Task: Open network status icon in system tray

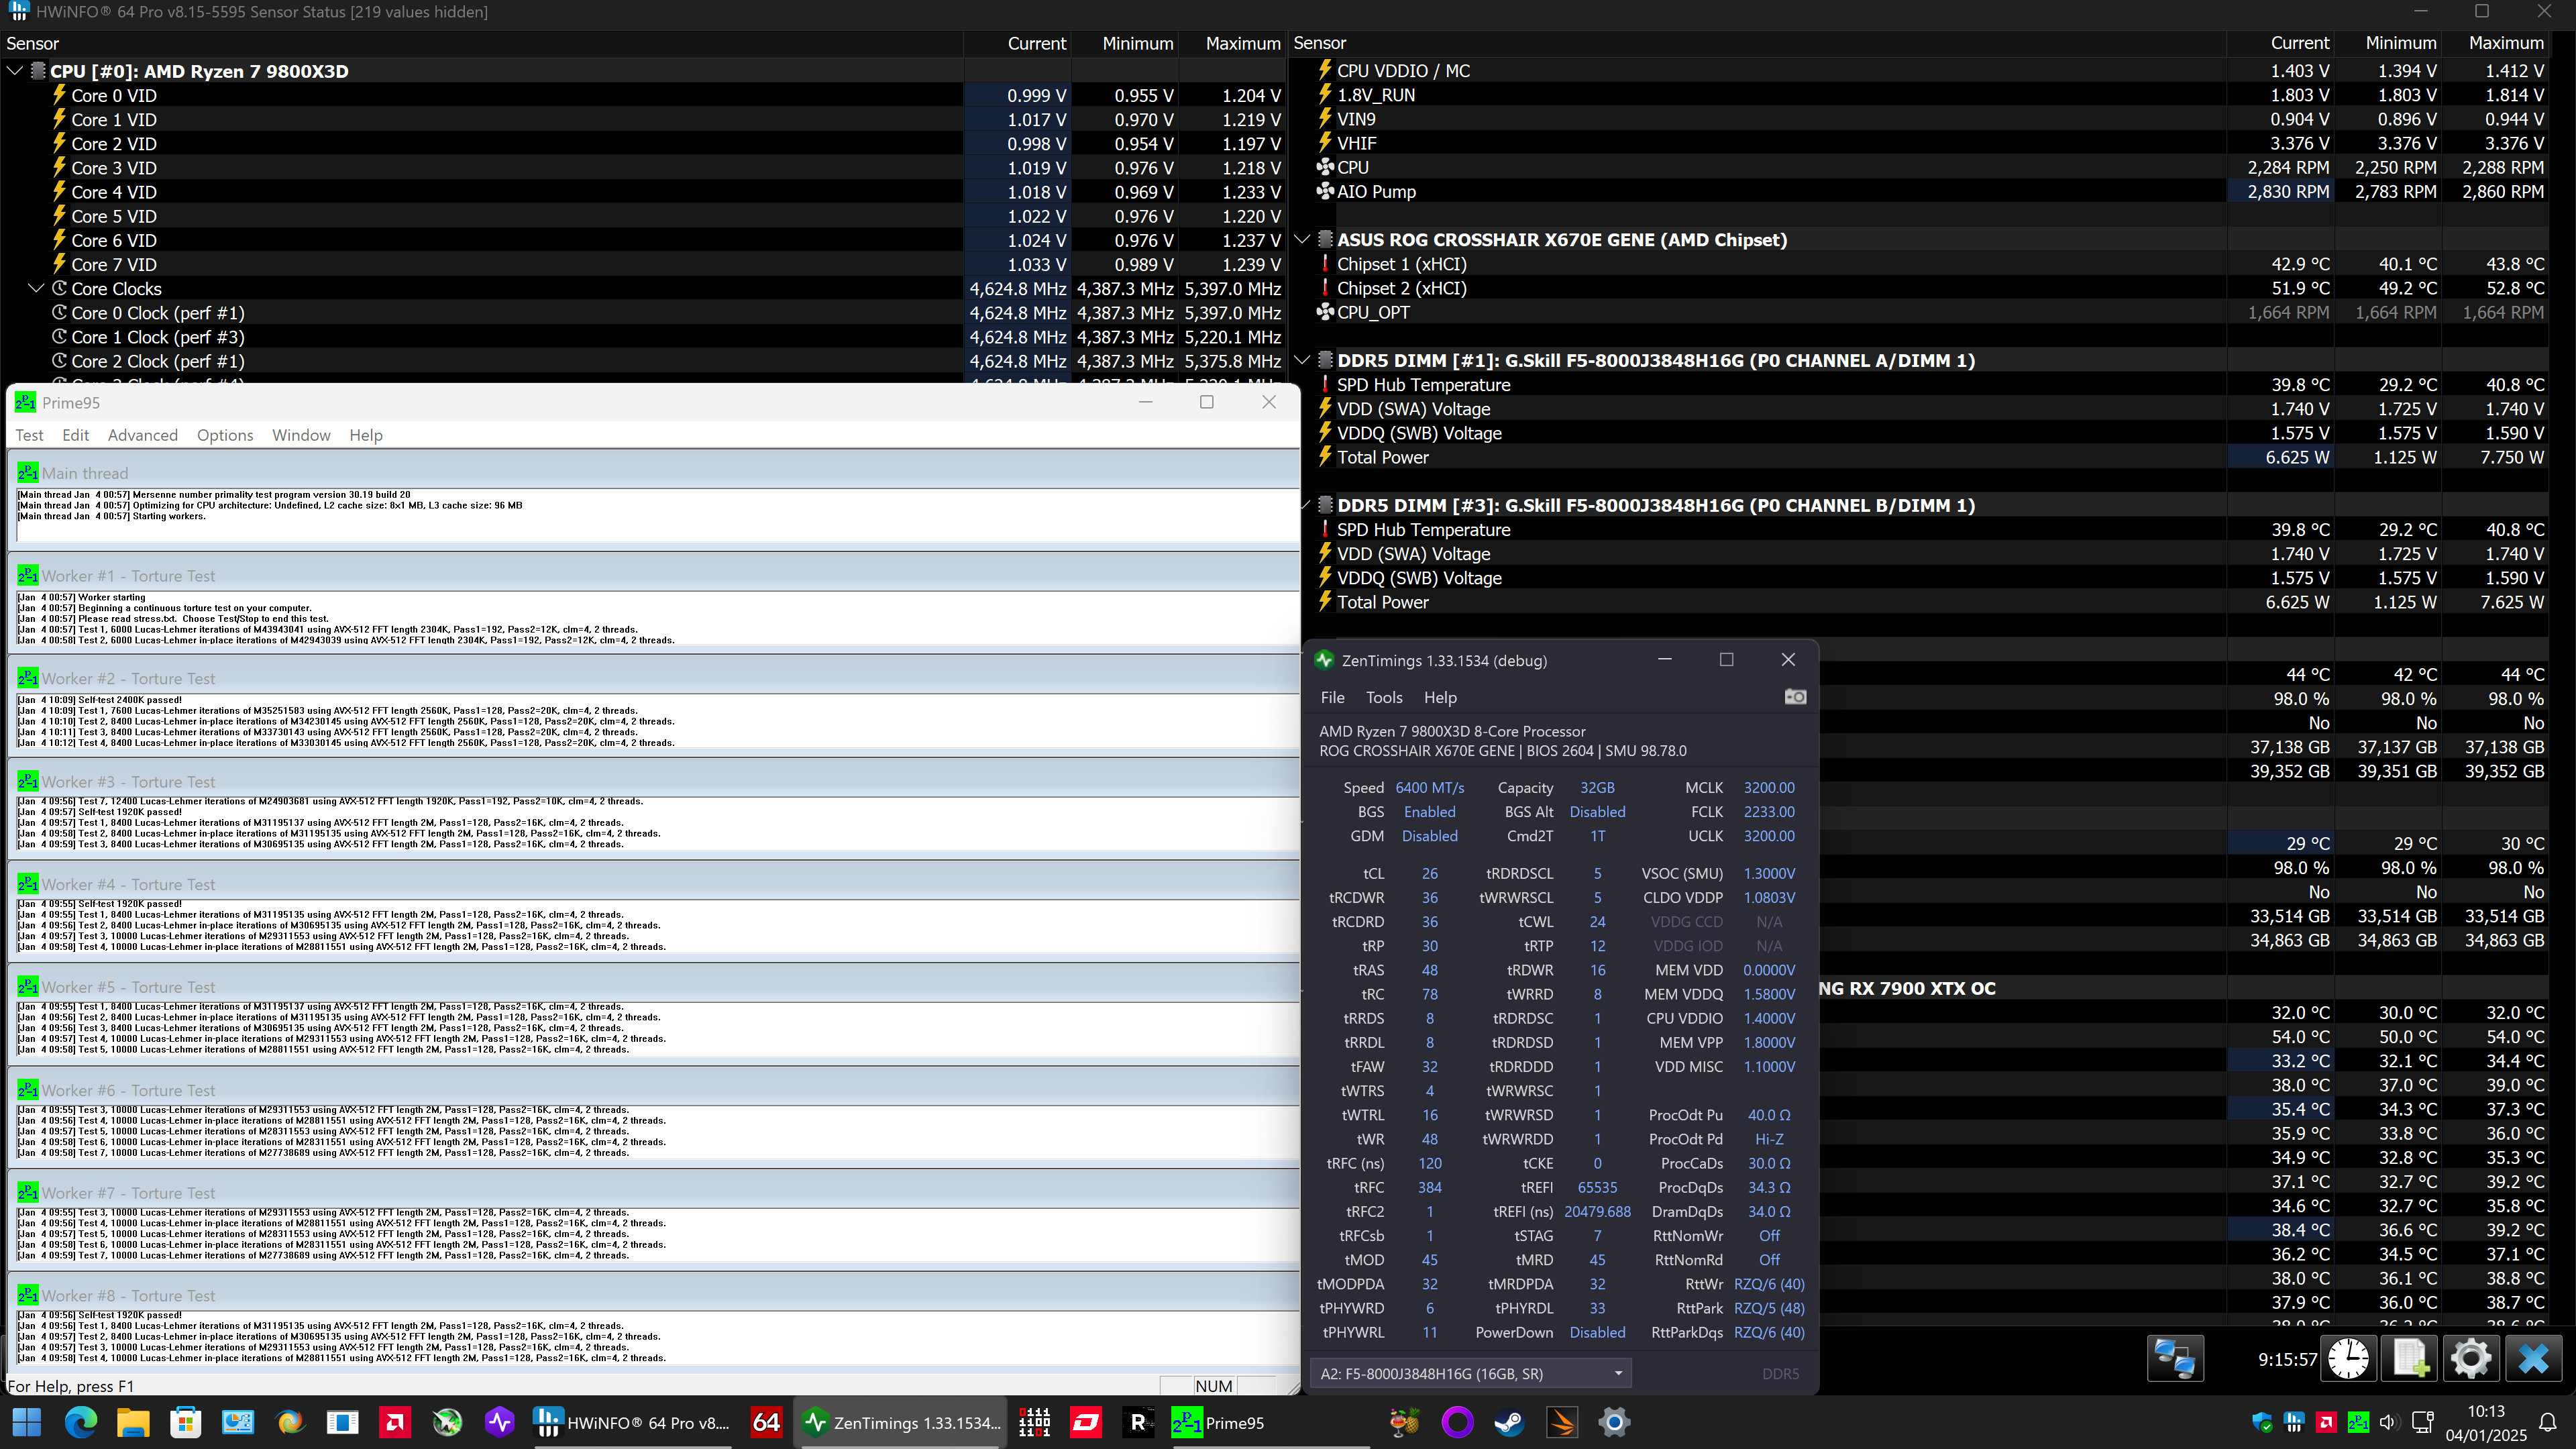Action: [x=2422, y=1422]
